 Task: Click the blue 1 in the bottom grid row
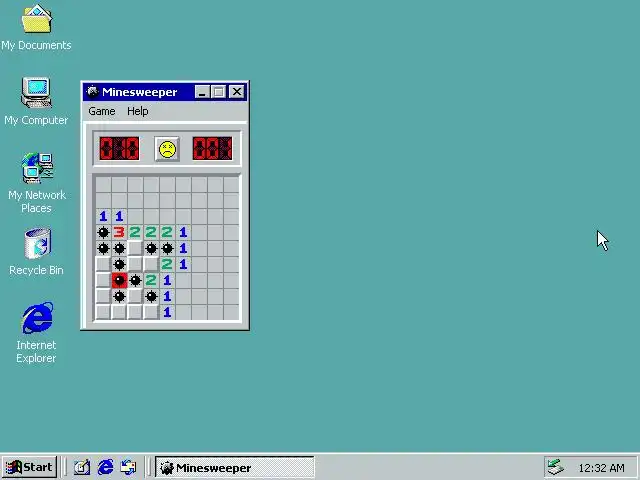(x=167, y=313)
